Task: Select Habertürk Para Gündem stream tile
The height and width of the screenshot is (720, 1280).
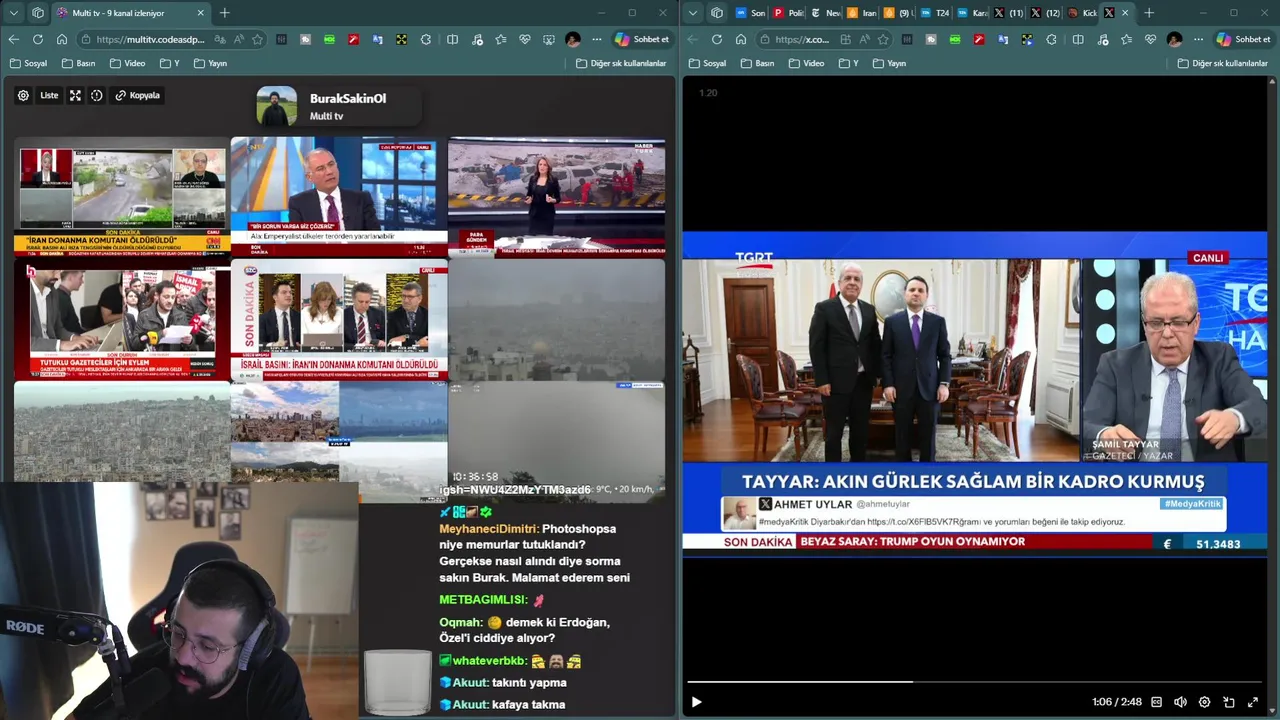Action: pyautogui.click(x=556, y=197)
